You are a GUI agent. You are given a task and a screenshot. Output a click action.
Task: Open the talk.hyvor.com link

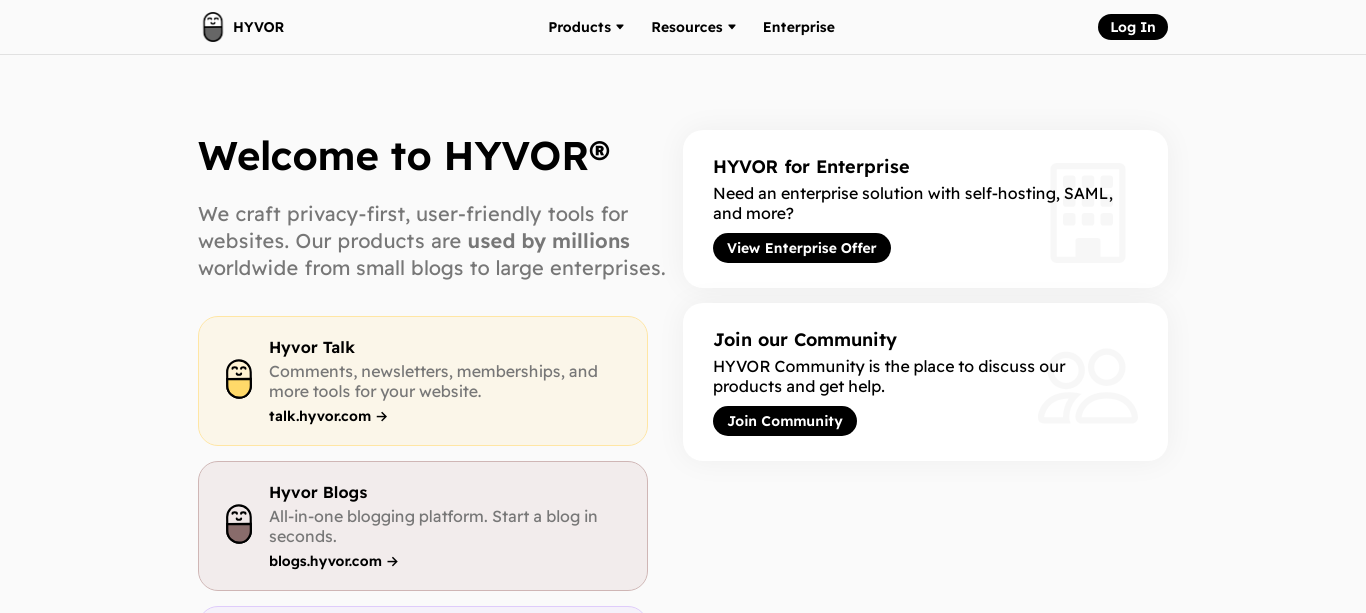tap(320, 416)
